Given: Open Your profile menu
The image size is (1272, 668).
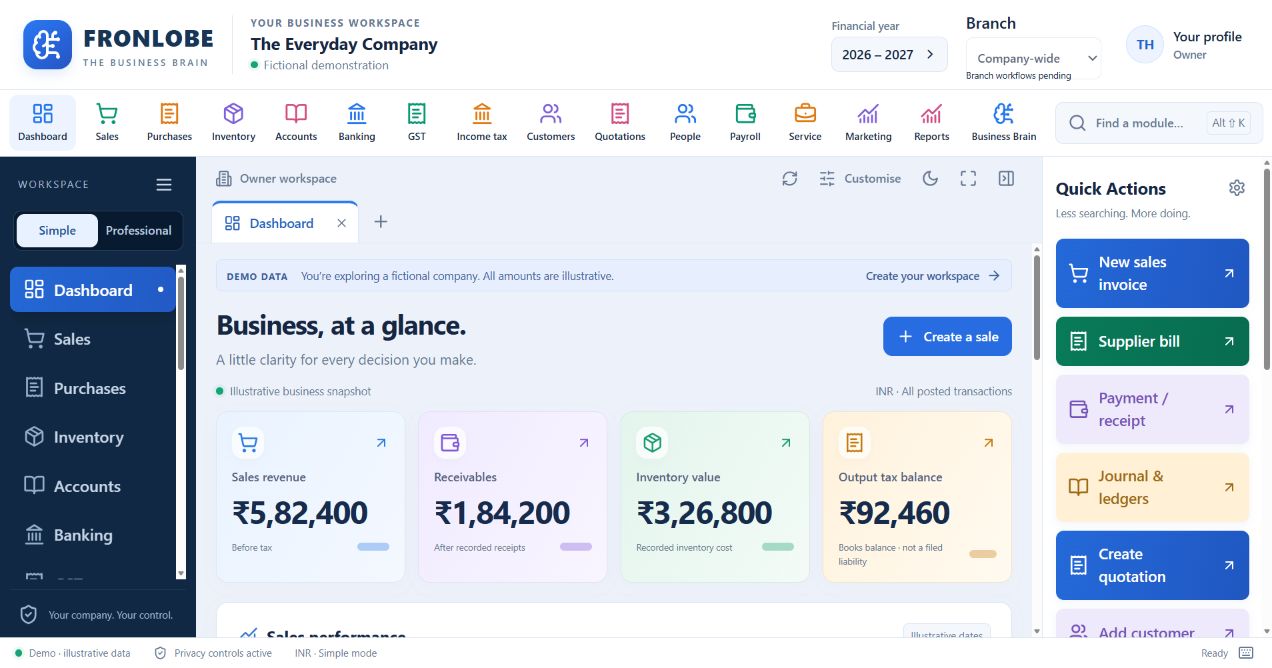Looking at the screenshot, I should click(x=1184, y=45).
